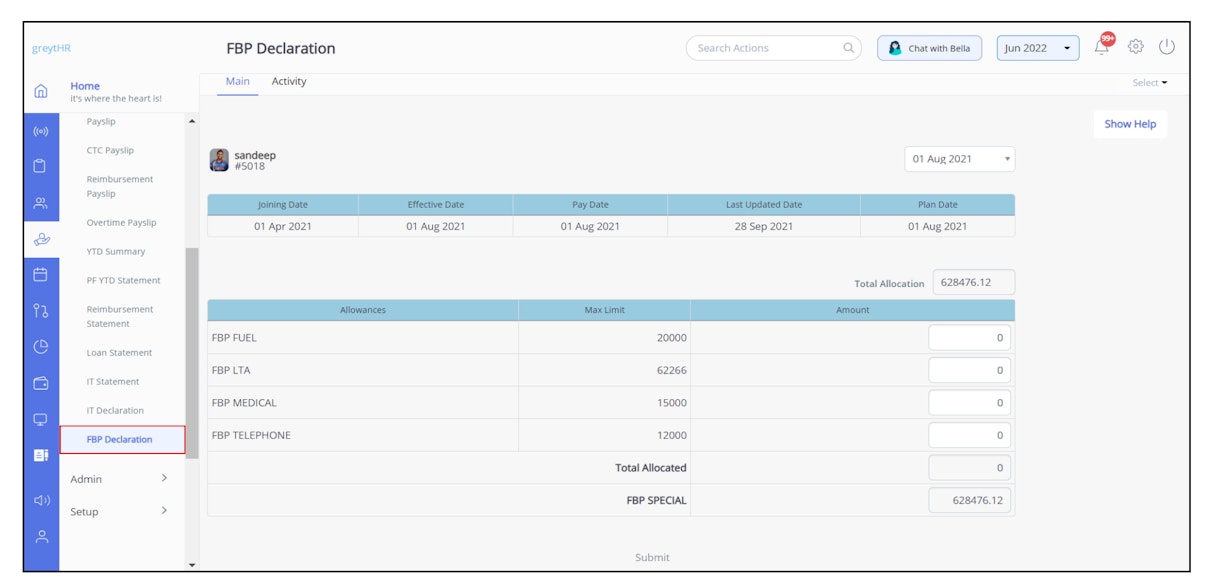The image size is (1214, 586).
Task: Click the Home icon in left sidebar
Action: [41, 91]
